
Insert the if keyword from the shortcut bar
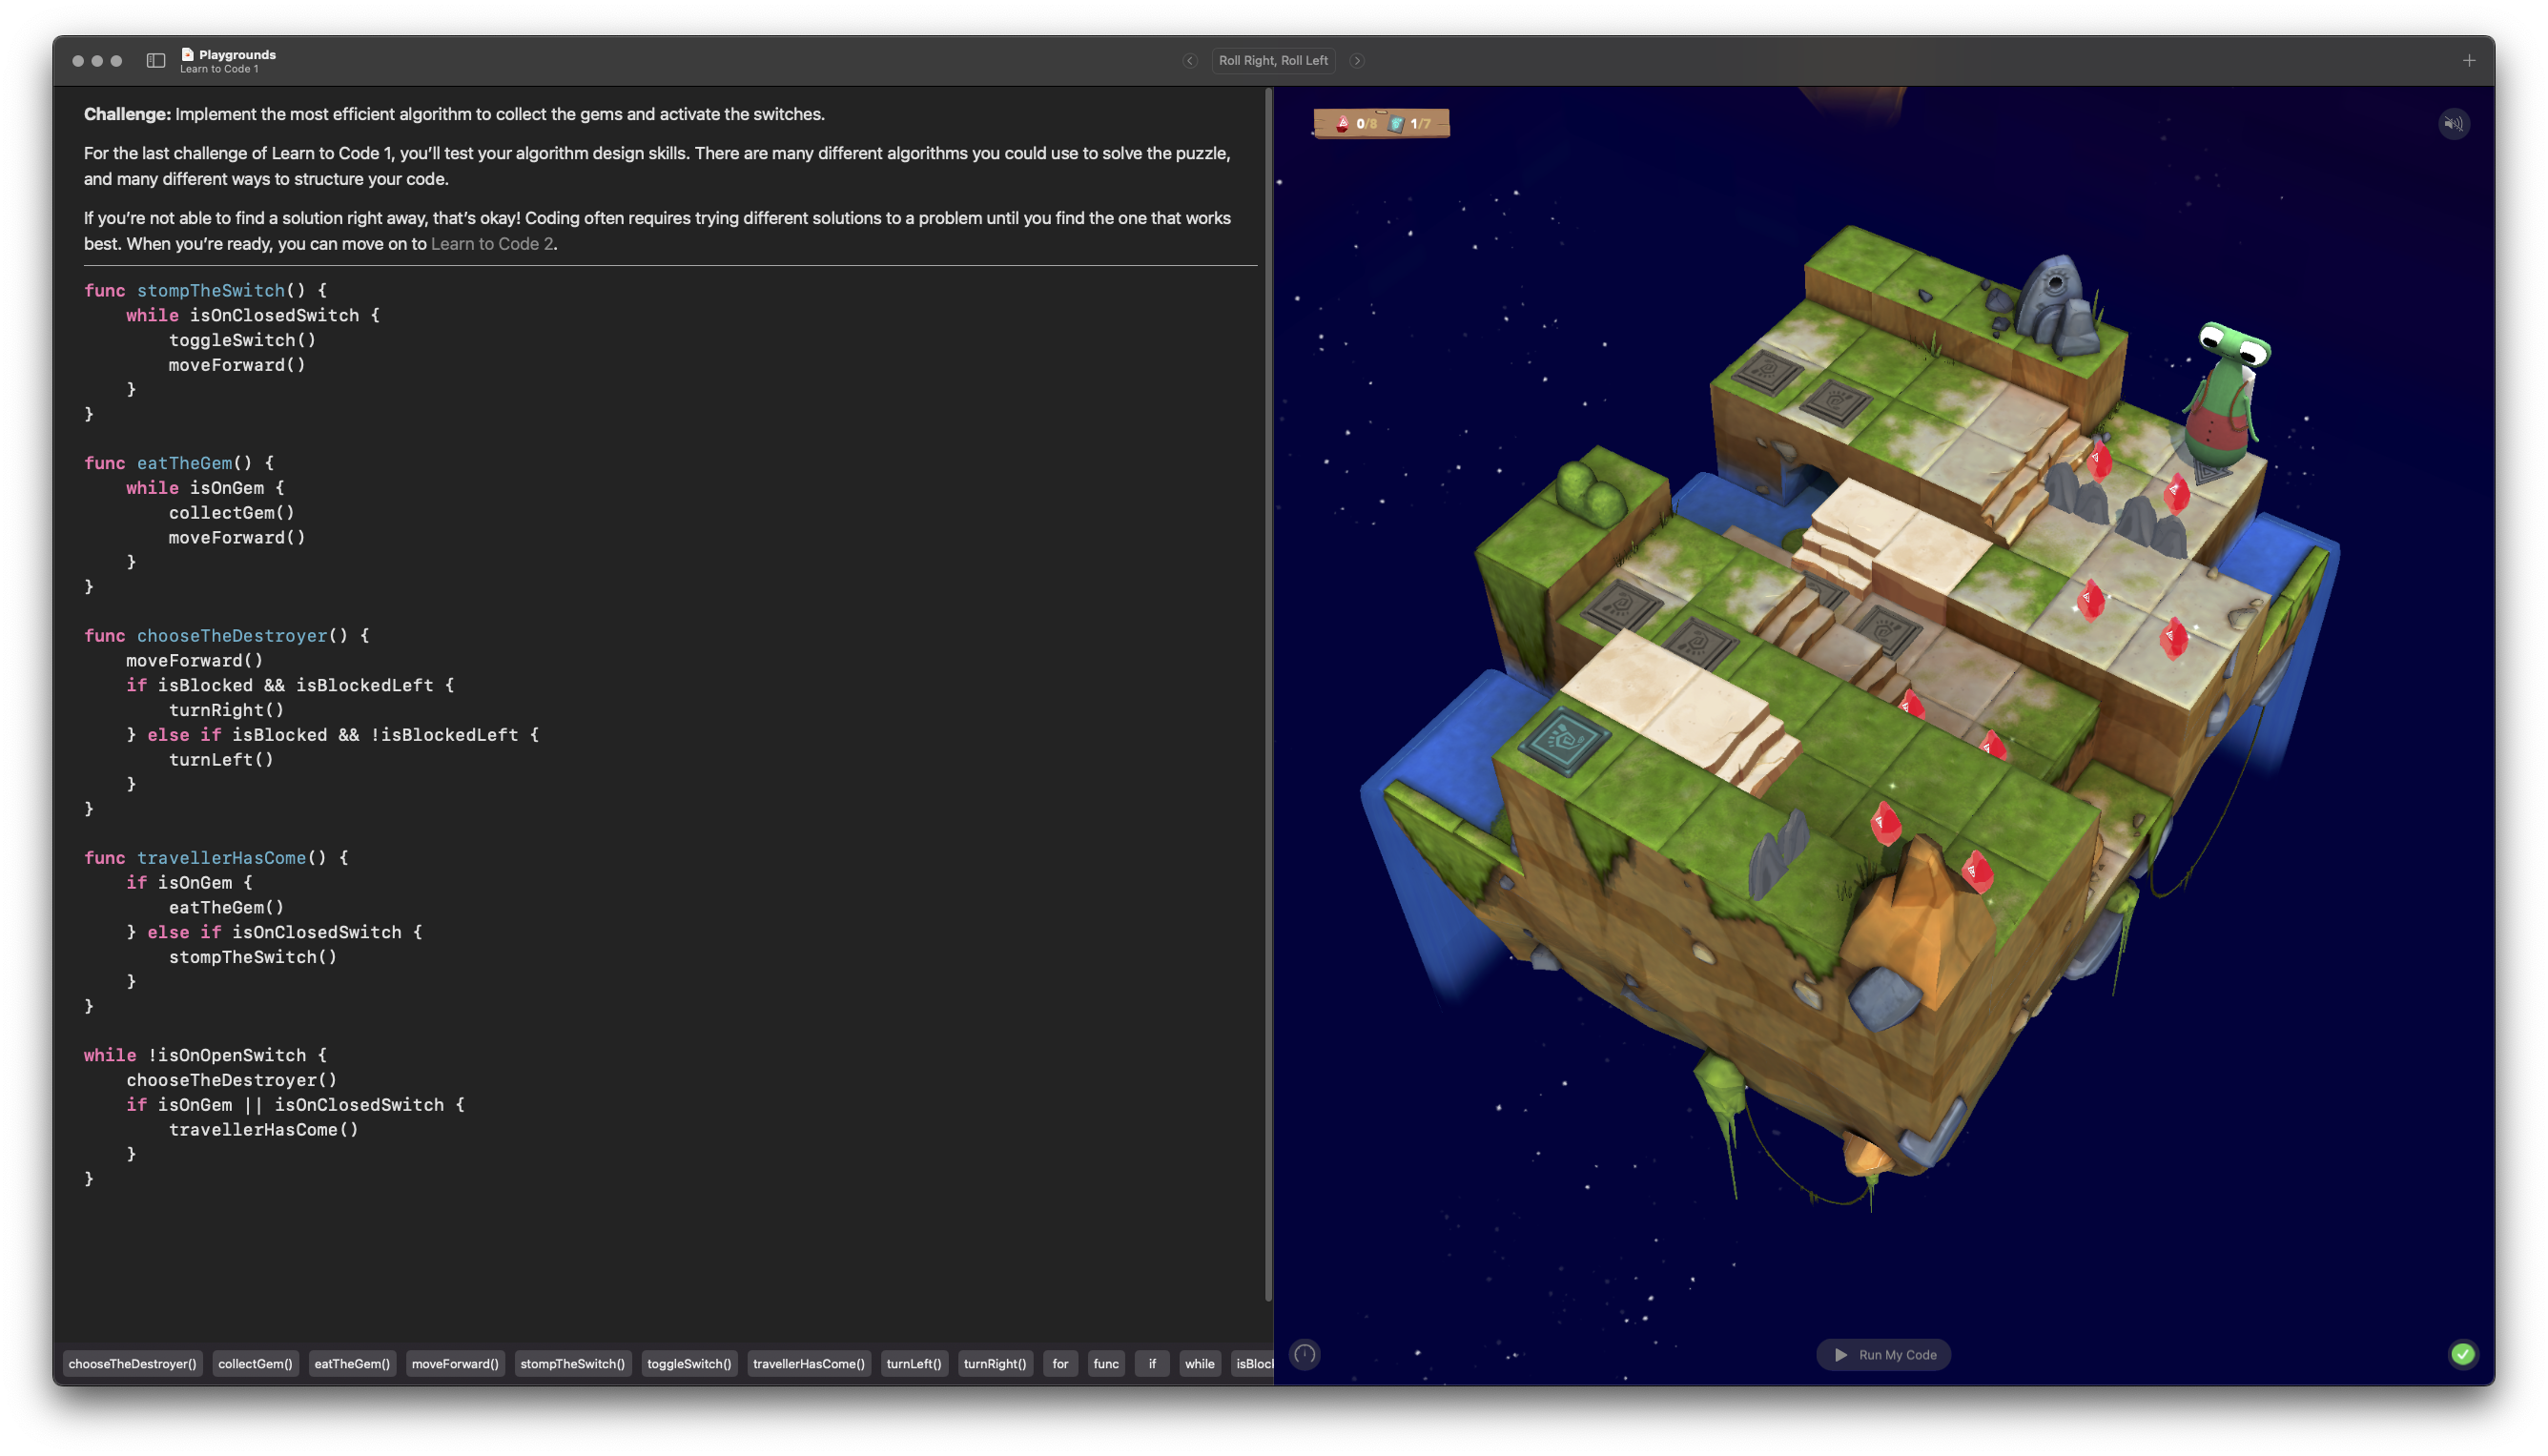point(1152,1363)
